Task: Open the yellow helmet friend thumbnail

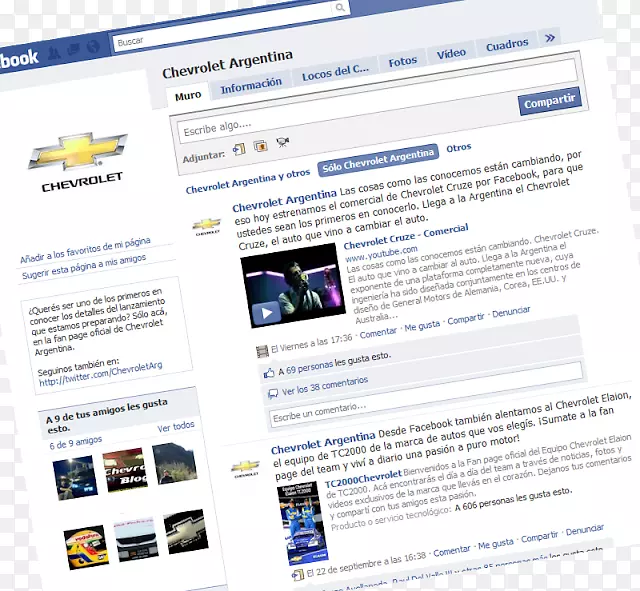Action: coord(86,547)
